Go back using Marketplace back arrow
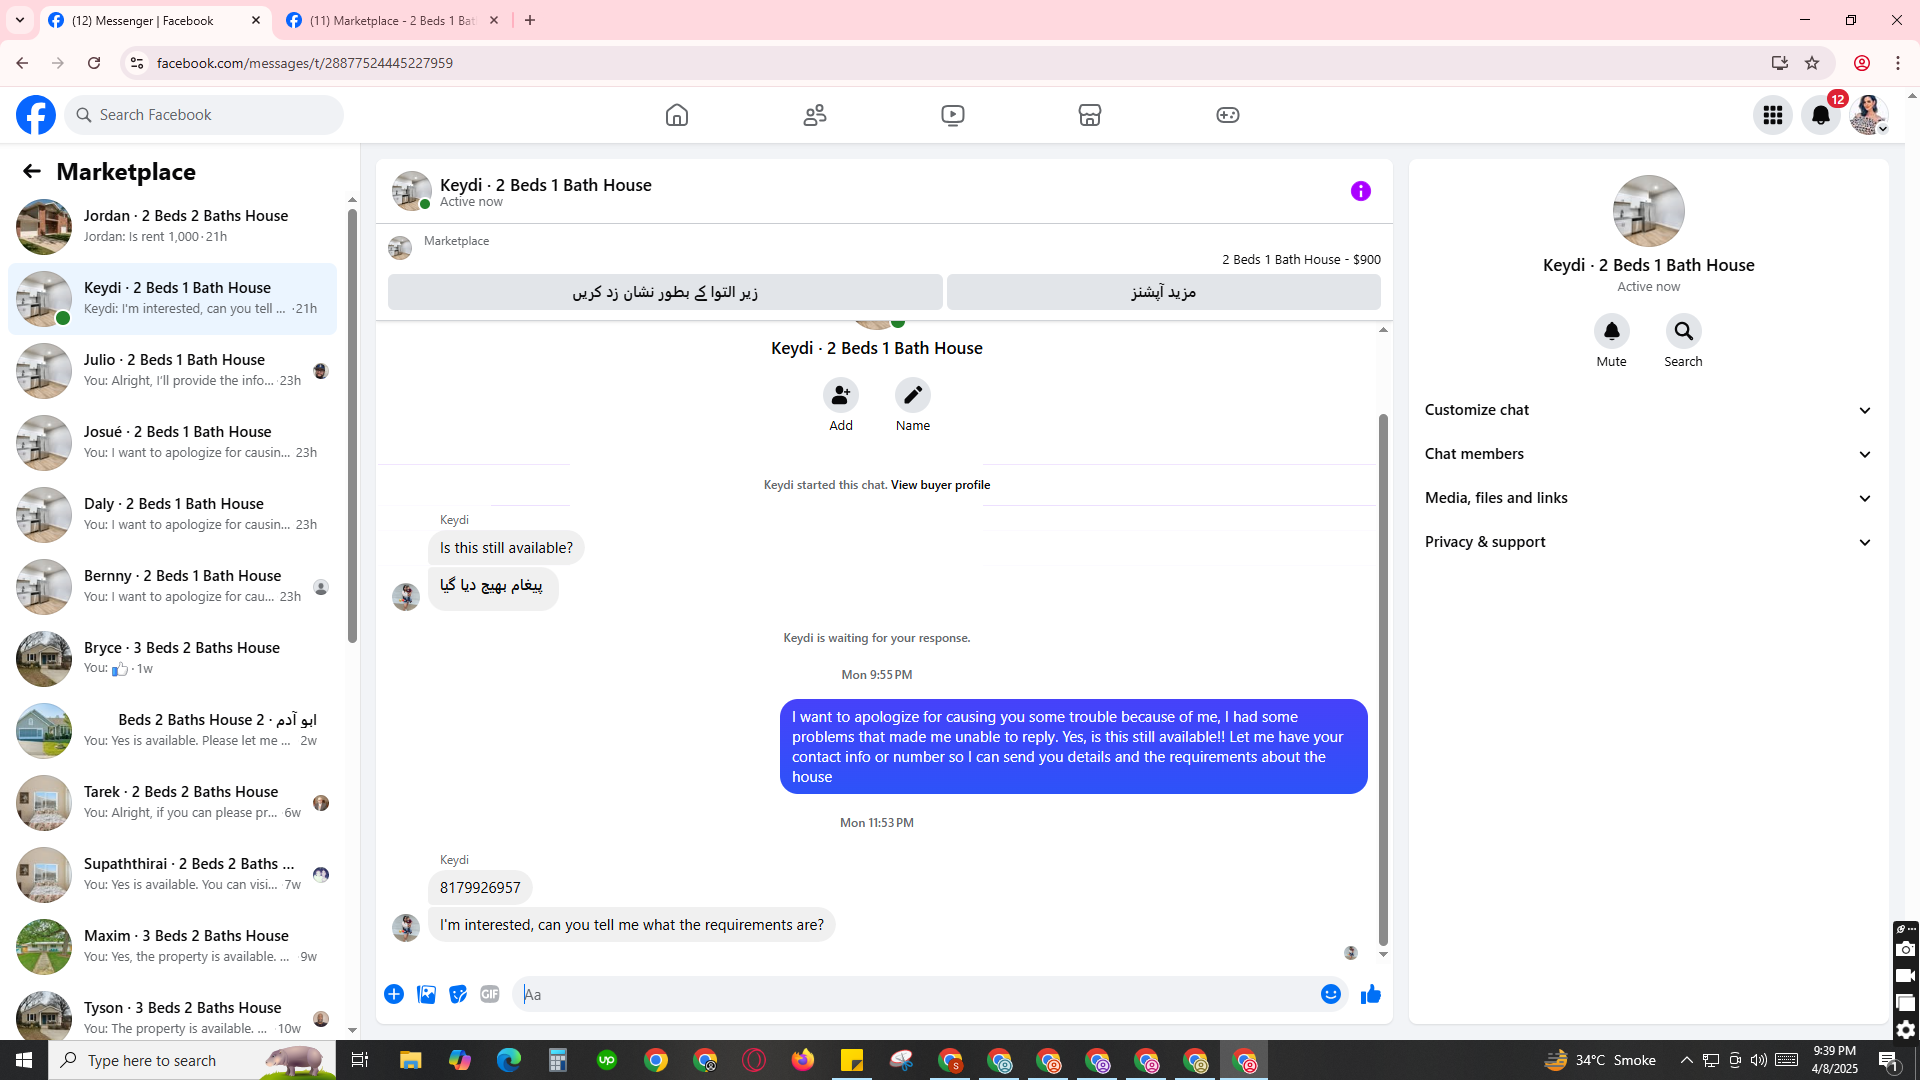 32,172
